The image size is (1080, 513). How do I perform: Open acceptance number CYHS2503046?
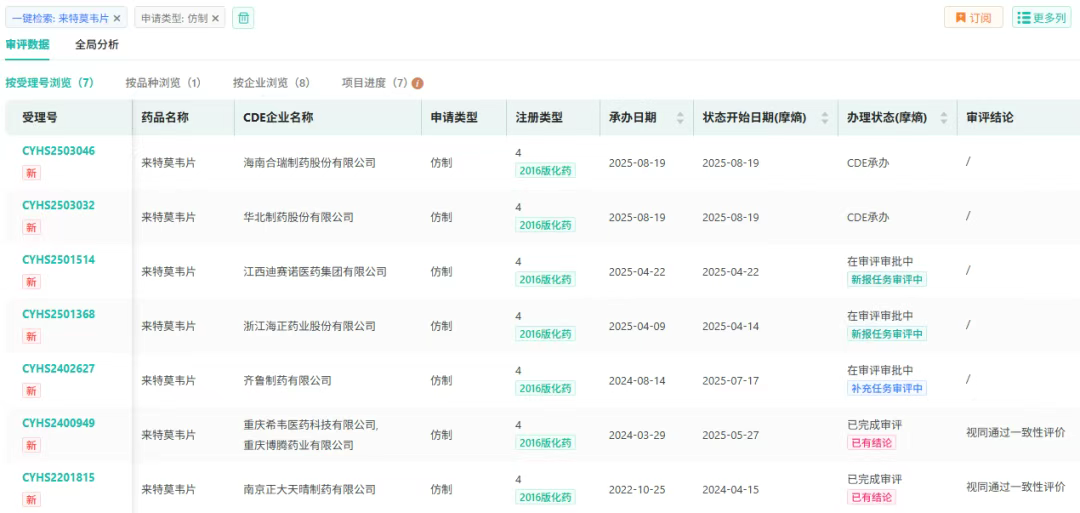tap(59, 151)
